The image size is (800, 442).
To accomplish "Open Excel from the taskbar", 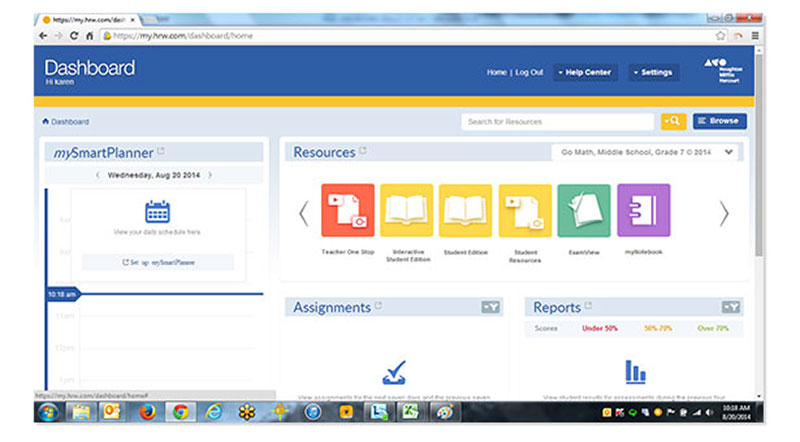I will [410, 411].
